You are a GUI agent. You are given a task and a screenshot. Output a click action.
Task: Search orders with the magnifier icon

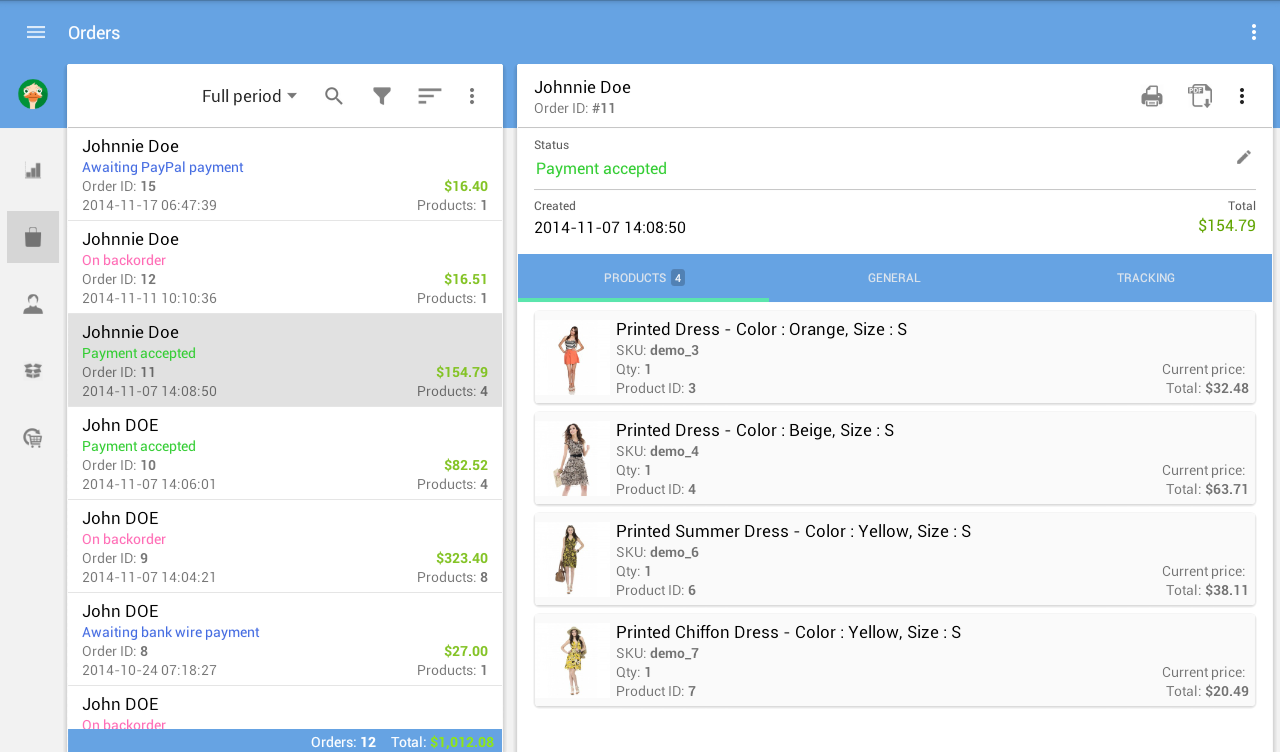[x=334, y=96]
